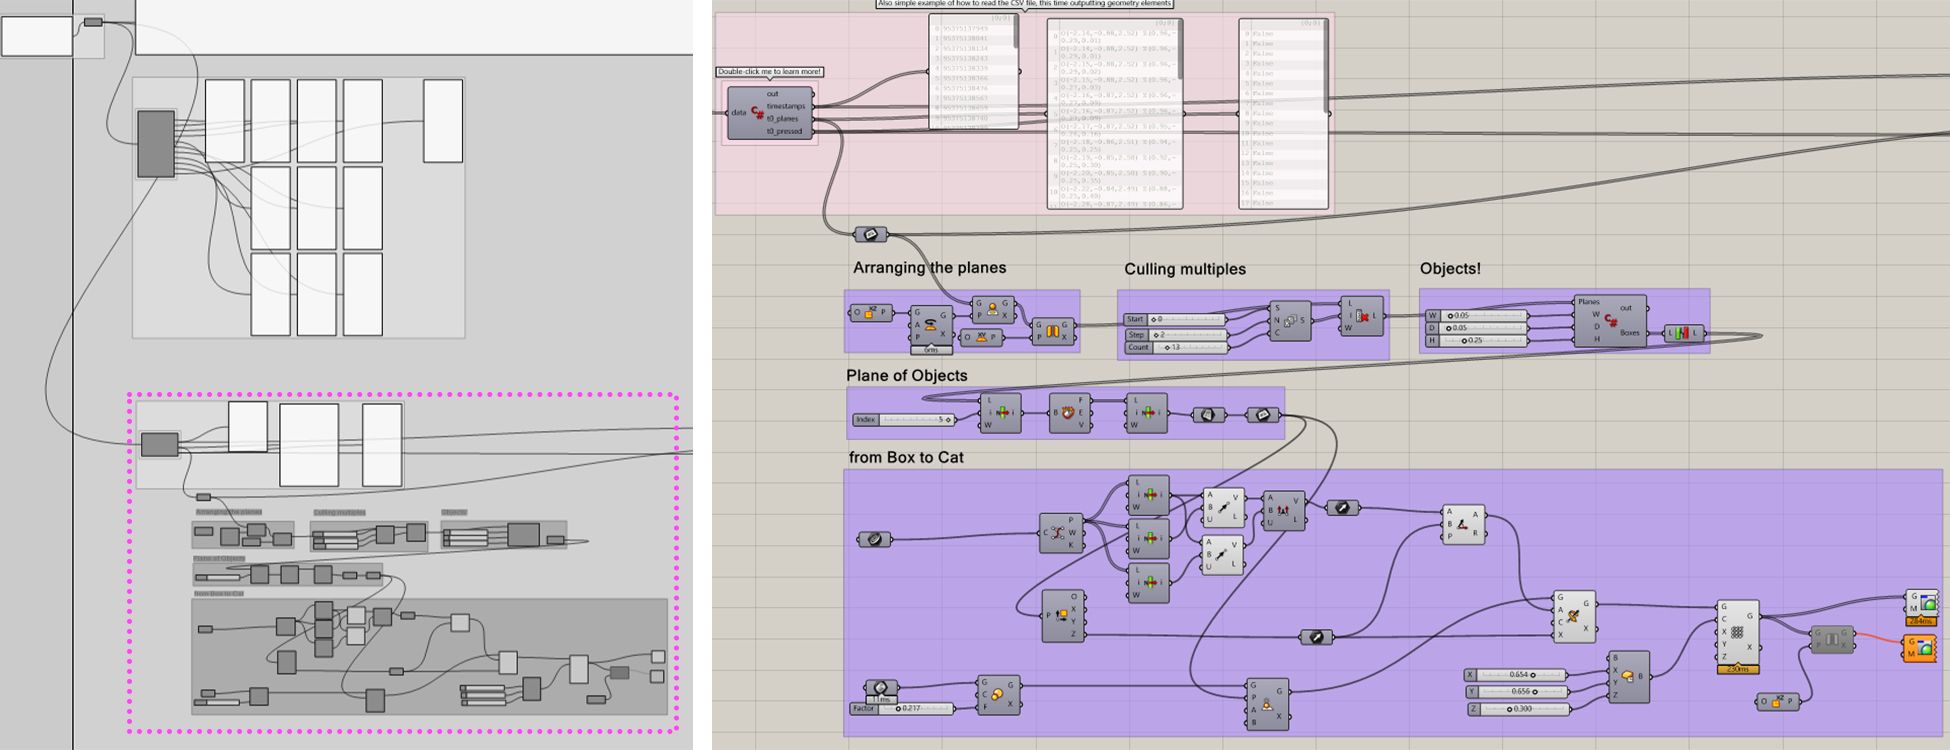This screenshot has width=1950, height=750.
Task: Click the 'Arranging the planes' group title
Action: tap(929, 268)
